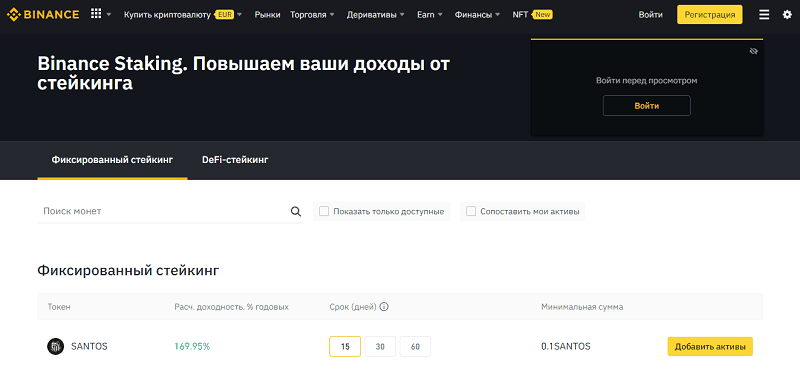Click the SANTOS token name
Viewport: 800px width, 370px height.
89,347
